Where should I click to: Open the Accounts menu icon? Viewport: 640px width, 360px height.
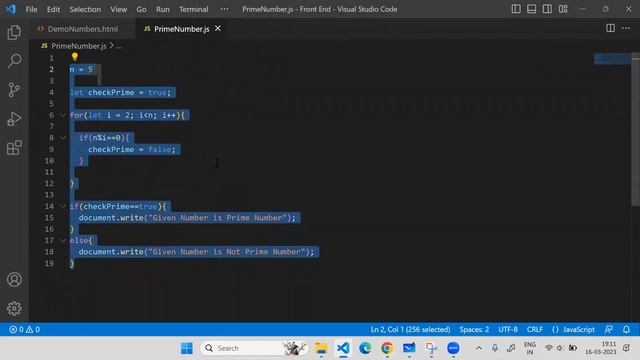(x=14, y=280)
